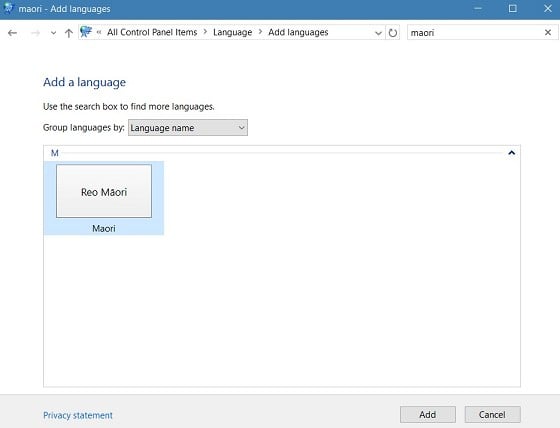
Task: Go up one level with up arrow
Action: pos(69,33)
